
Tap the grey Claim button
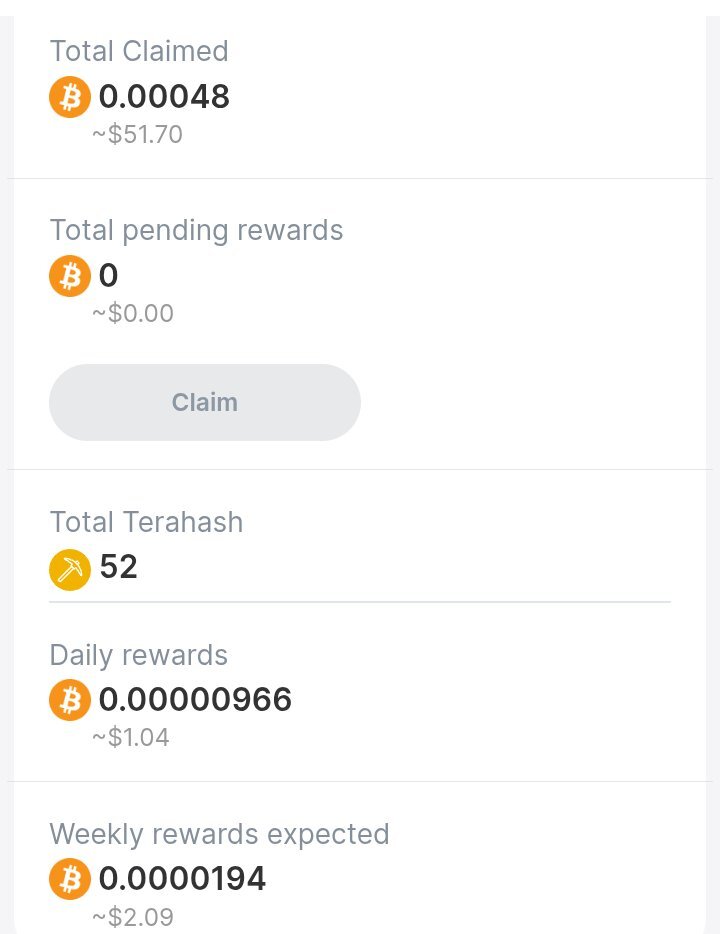pyautogui.click(x=205, y=403)
